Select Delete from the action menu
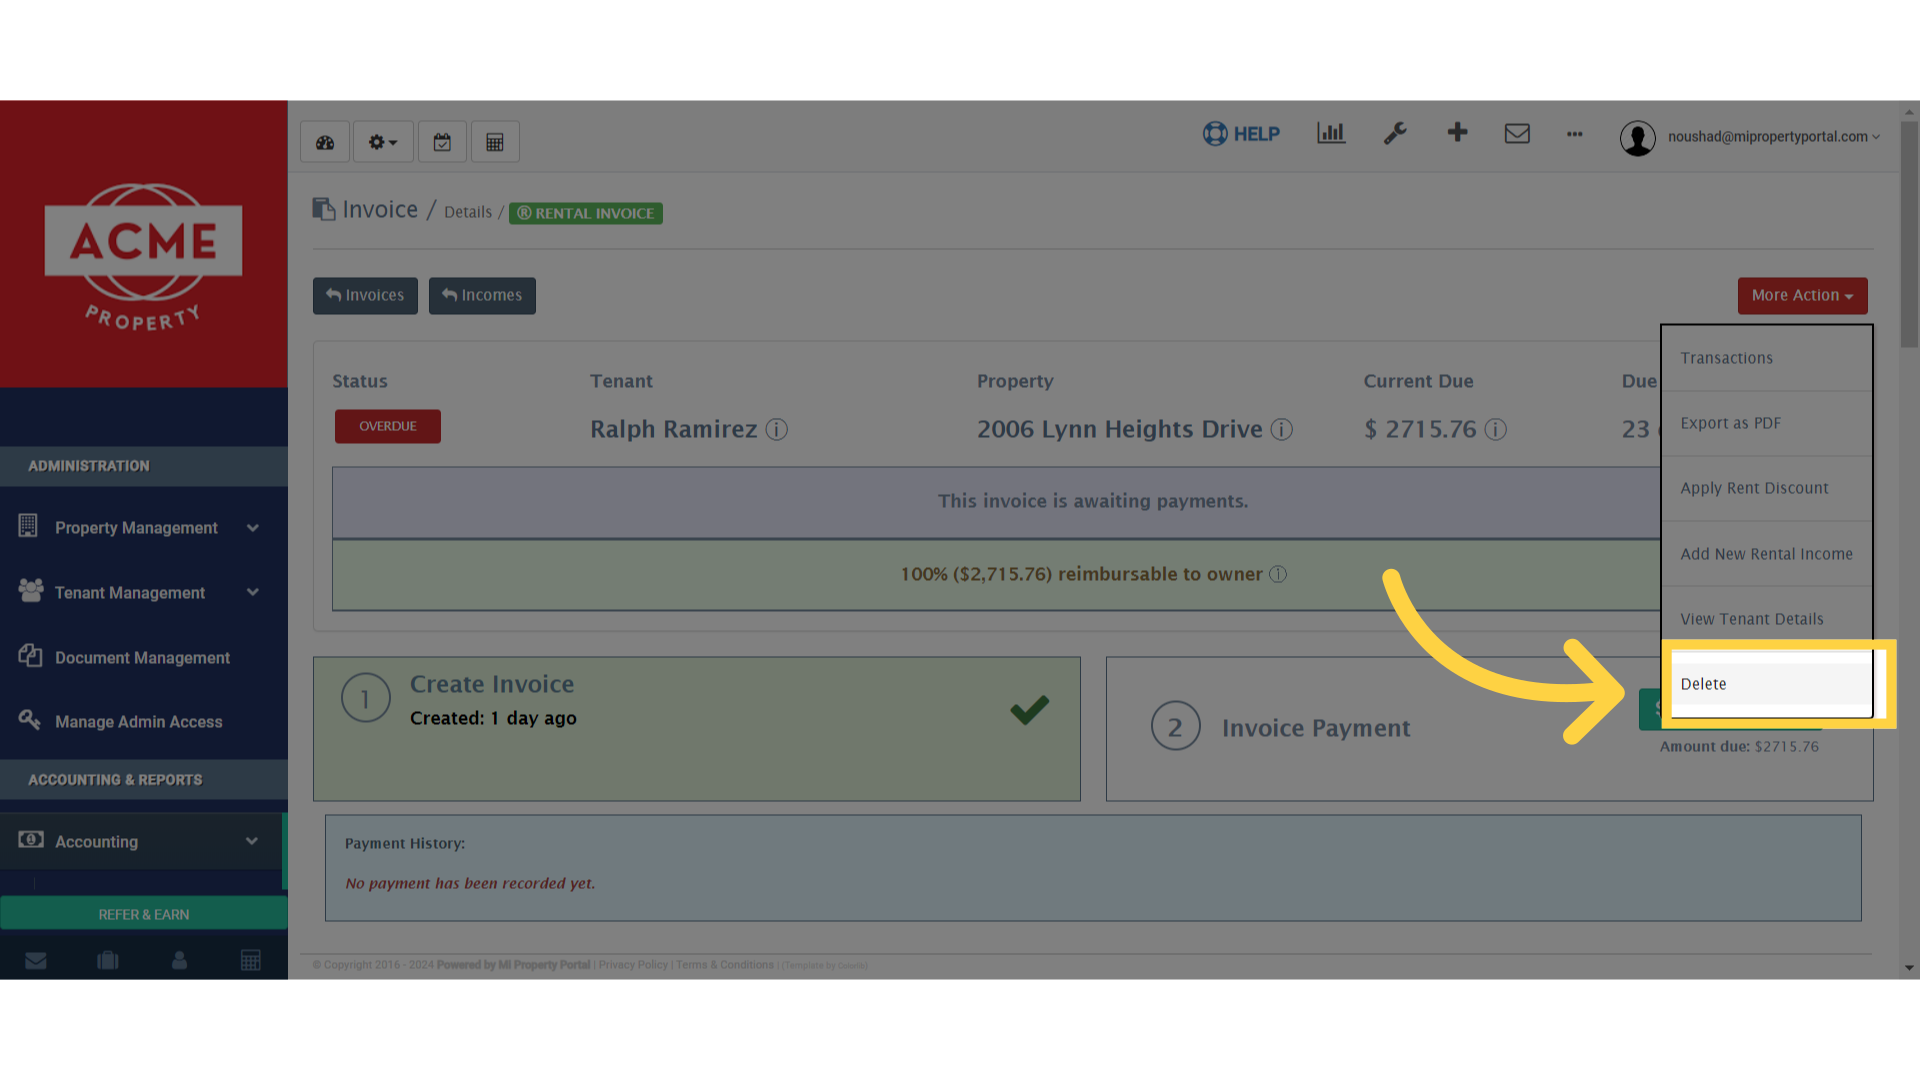 [1703, 683]
